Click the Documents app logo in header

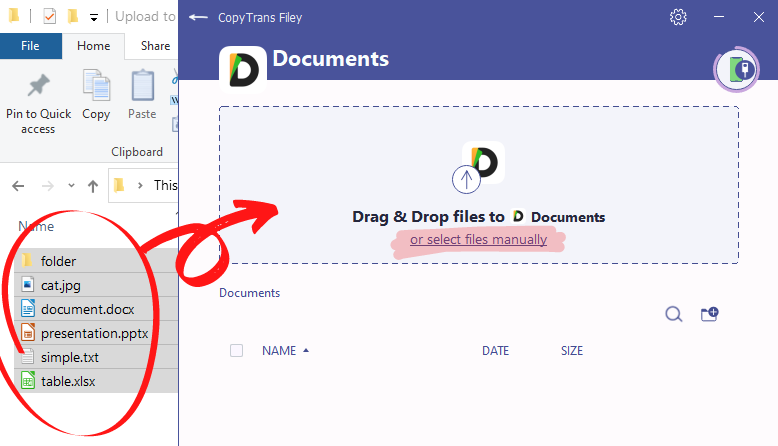click(x=243, y=70)
